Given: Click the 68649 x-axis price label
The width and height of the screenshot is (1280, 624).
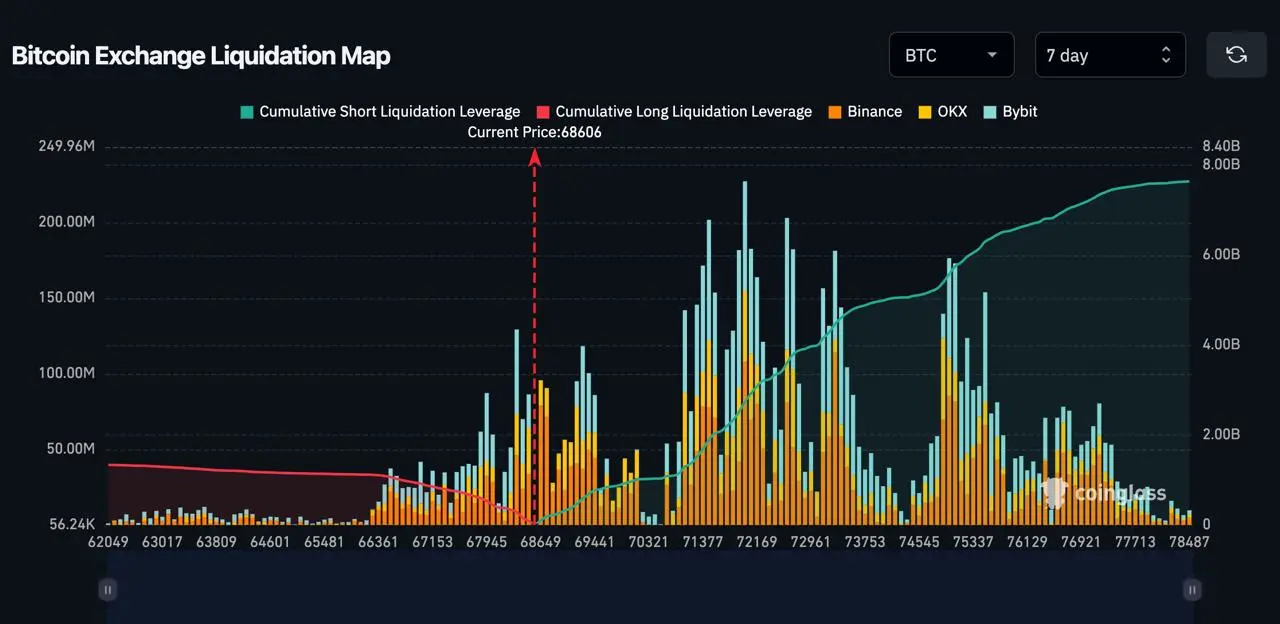Looking at the screenshot, I should [540, 542].
